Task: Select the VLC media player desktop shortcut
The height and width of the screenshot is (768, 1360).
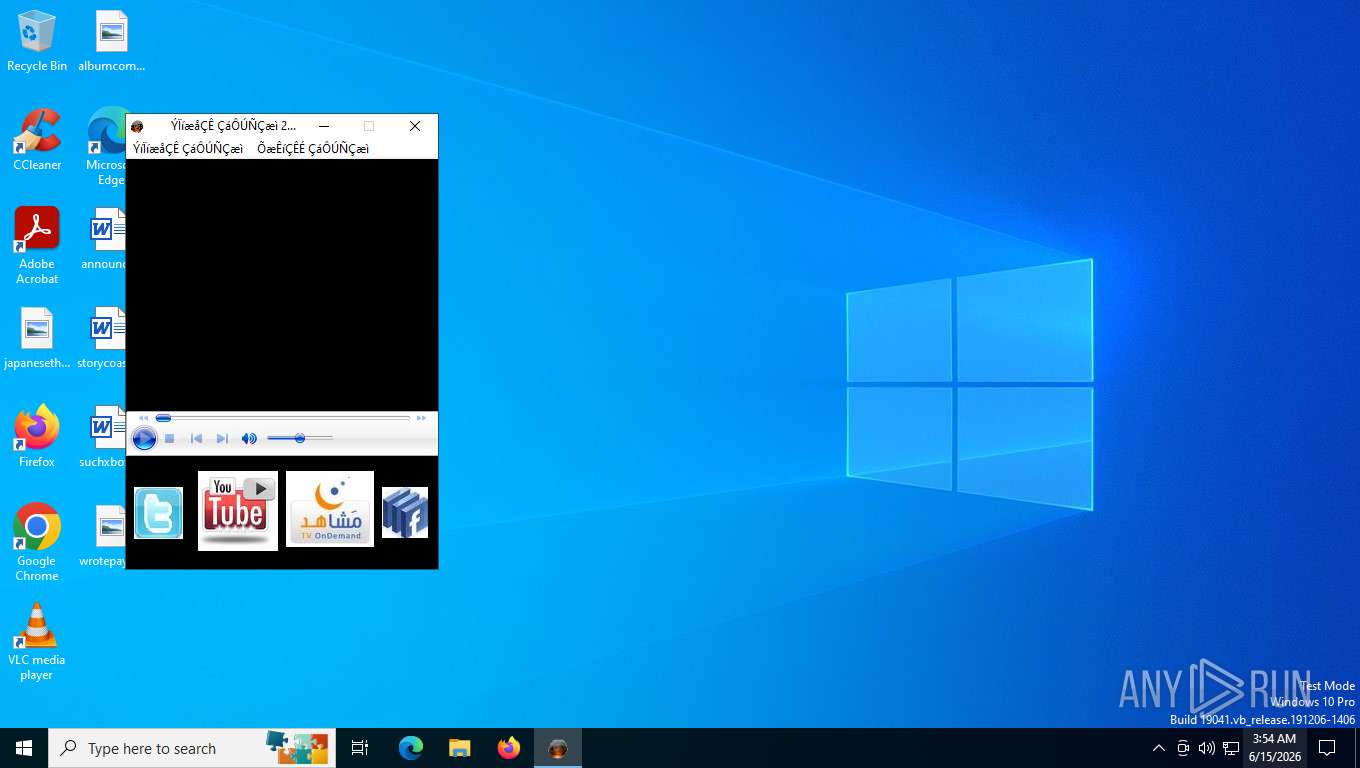Action: 37,642
